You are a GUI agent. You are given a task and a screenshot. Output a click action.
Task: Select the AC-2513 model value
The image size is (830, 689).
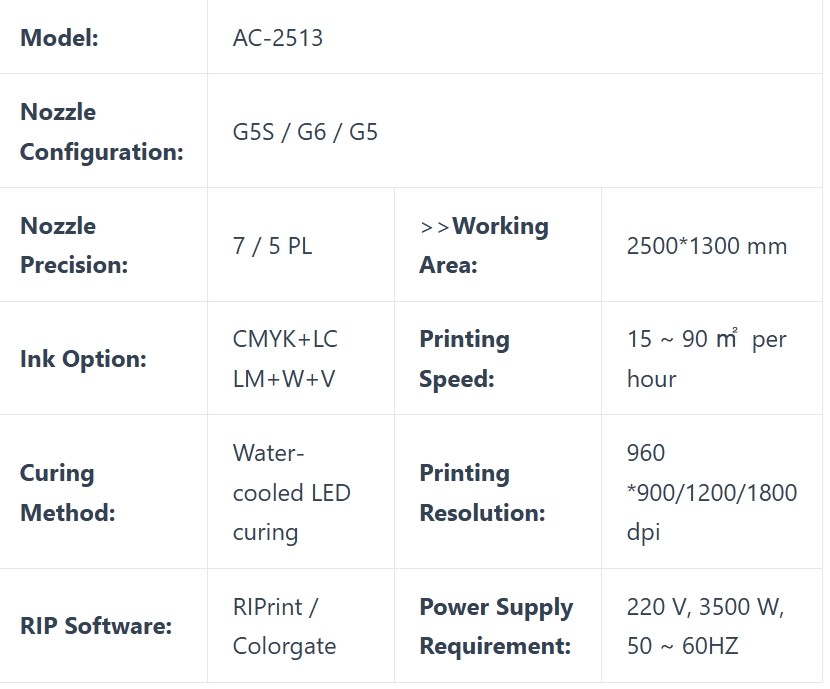coord(278,38)
